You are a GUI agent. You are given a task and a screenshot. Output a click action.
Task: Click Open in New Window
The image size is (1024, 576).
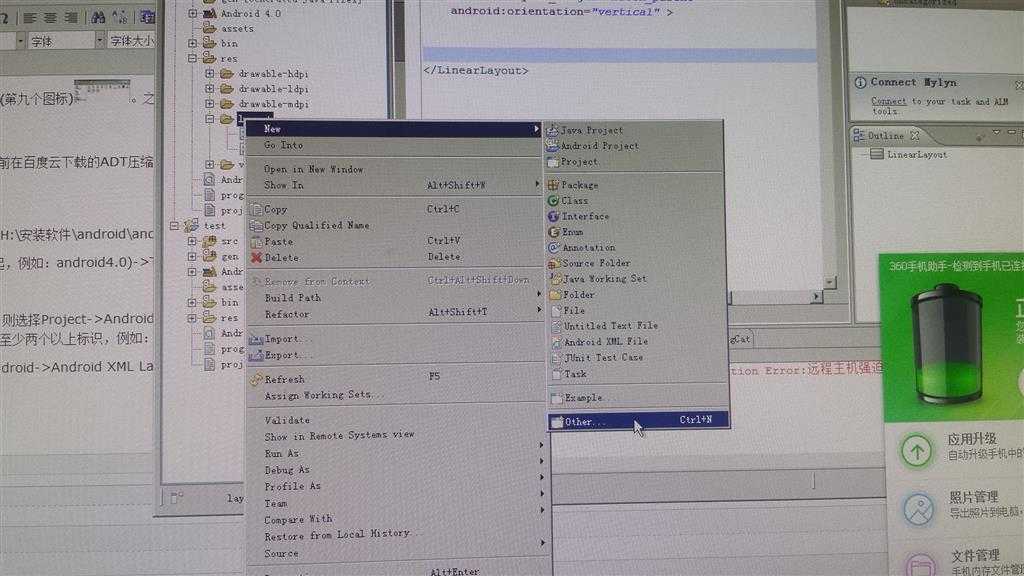pos(395,169)
